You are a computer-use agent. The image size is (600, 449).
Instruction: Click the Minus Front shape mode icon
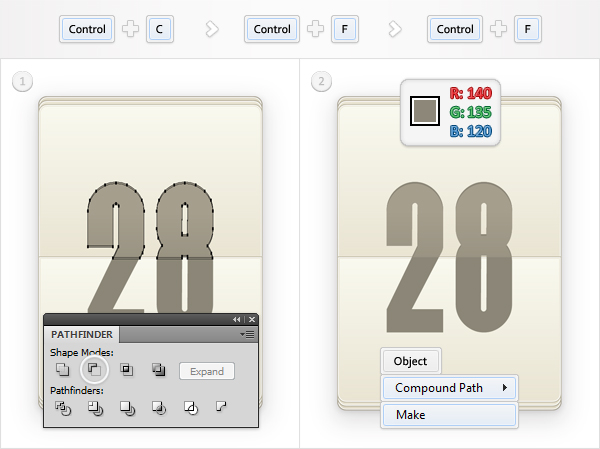95,370
